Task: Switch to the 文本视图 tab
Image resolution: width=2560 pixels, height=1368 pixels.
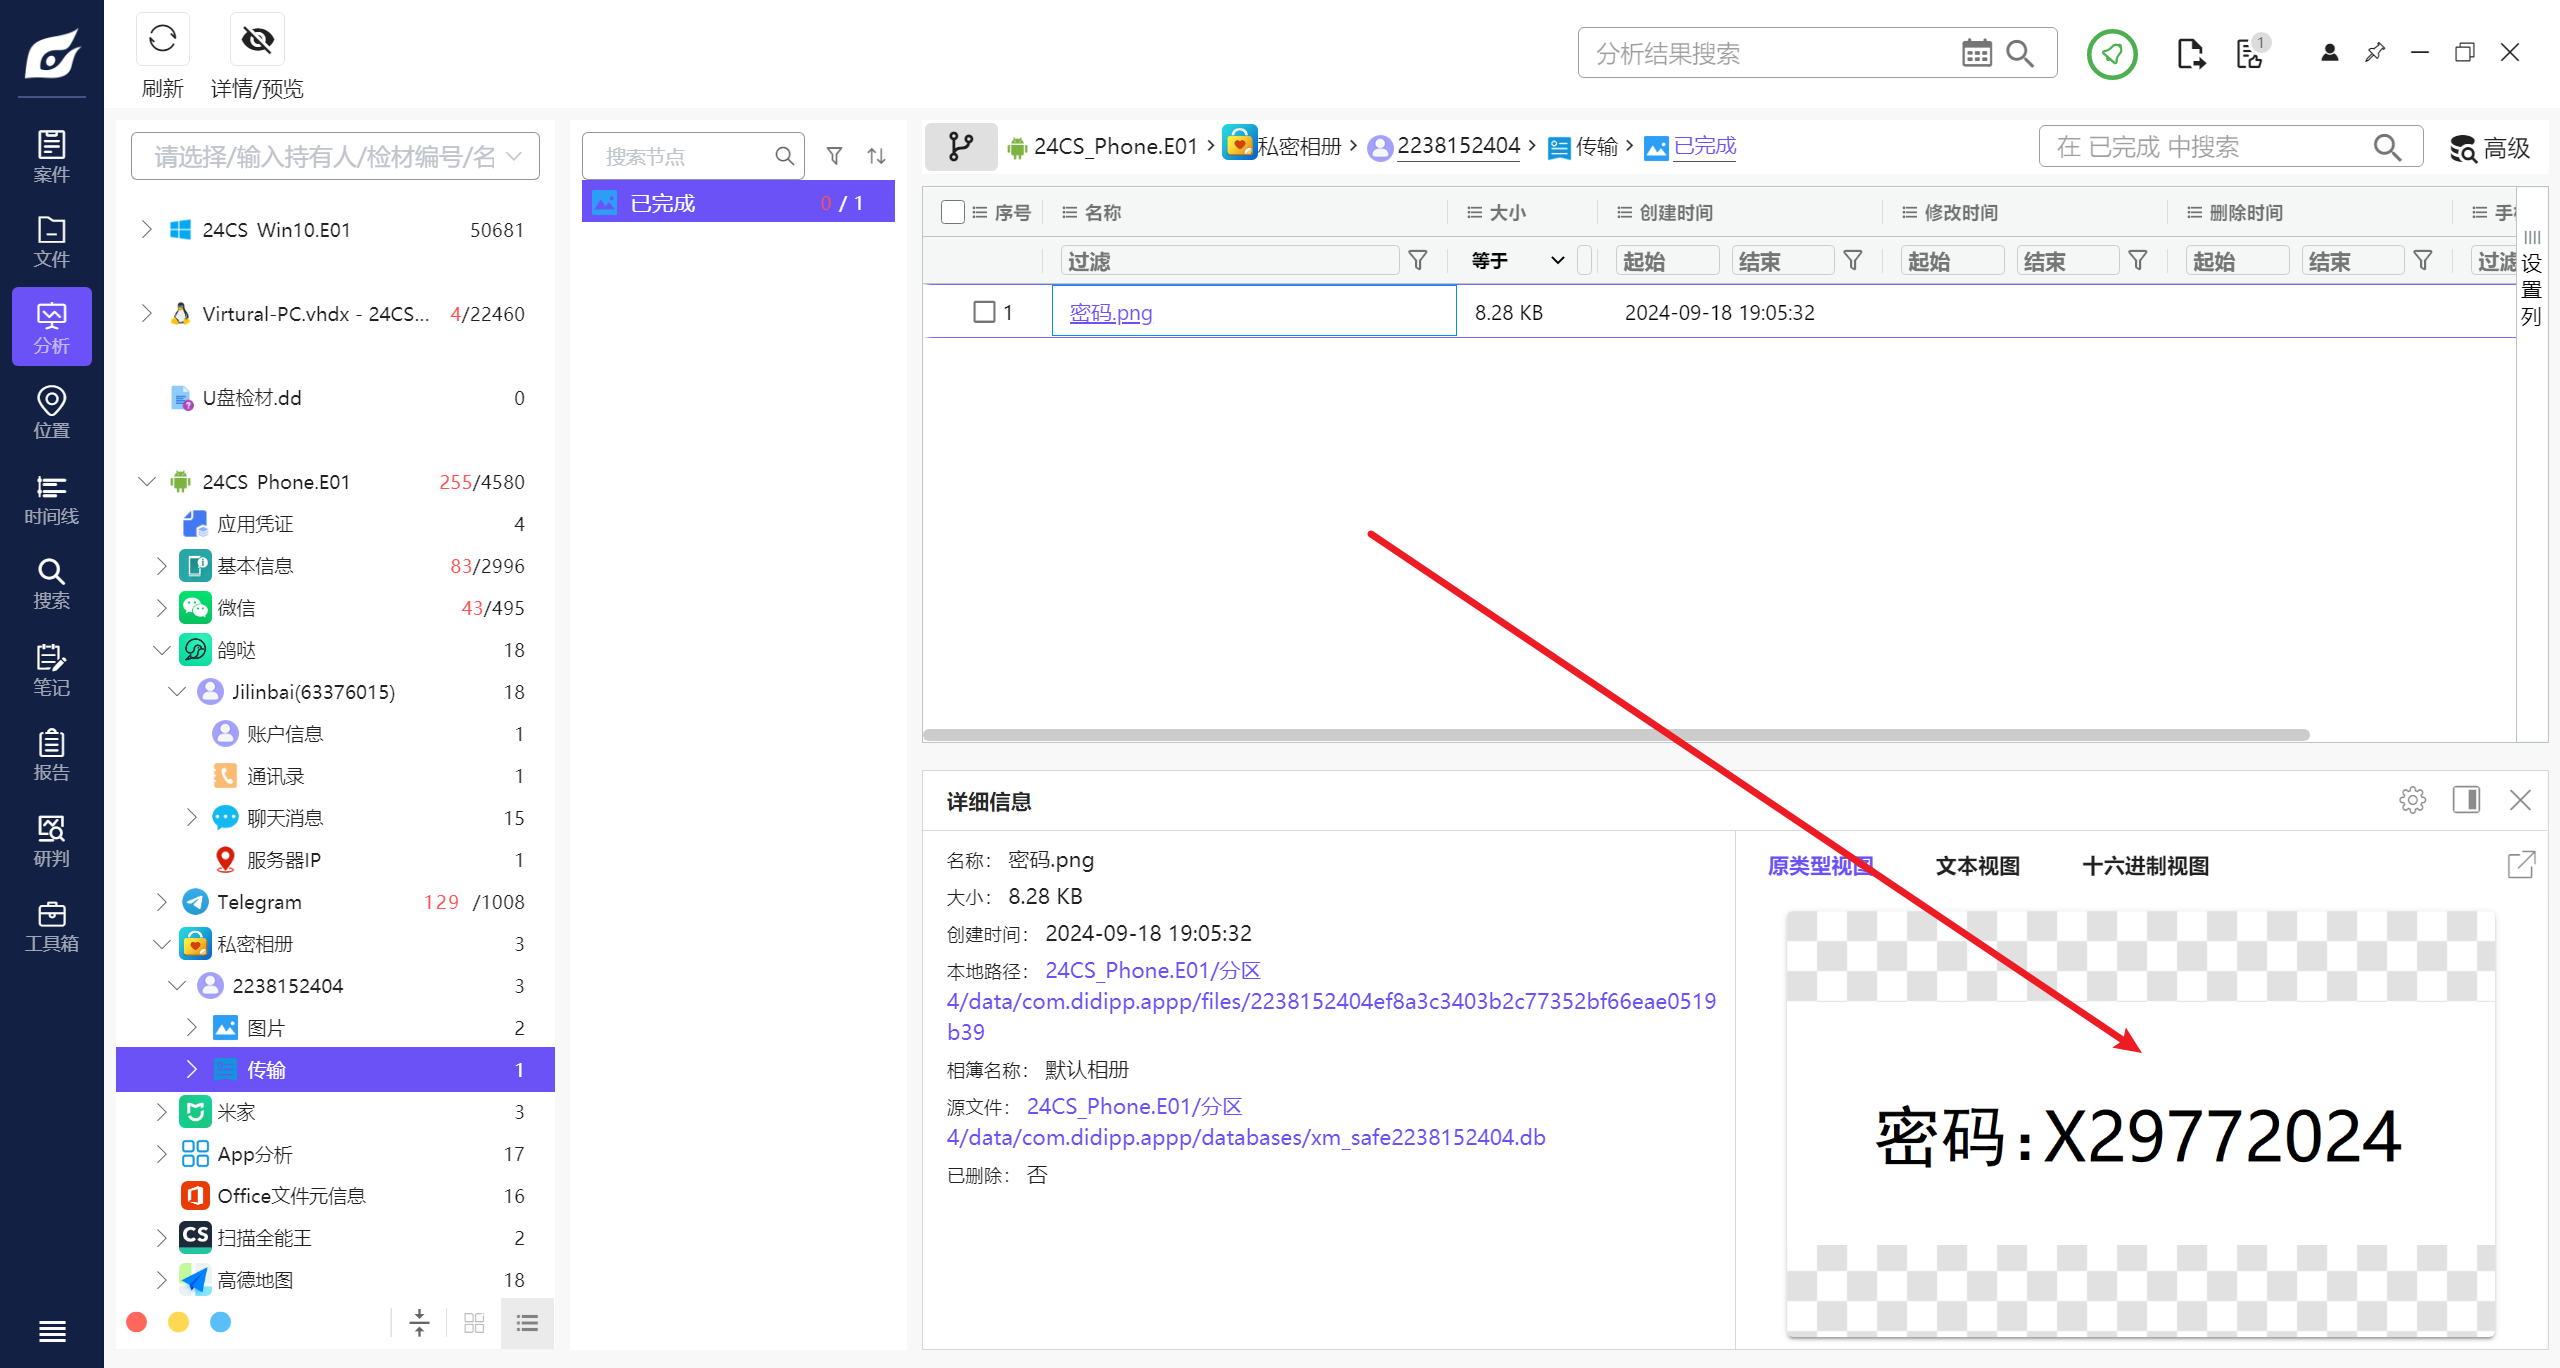Action: pos(1977,866)
